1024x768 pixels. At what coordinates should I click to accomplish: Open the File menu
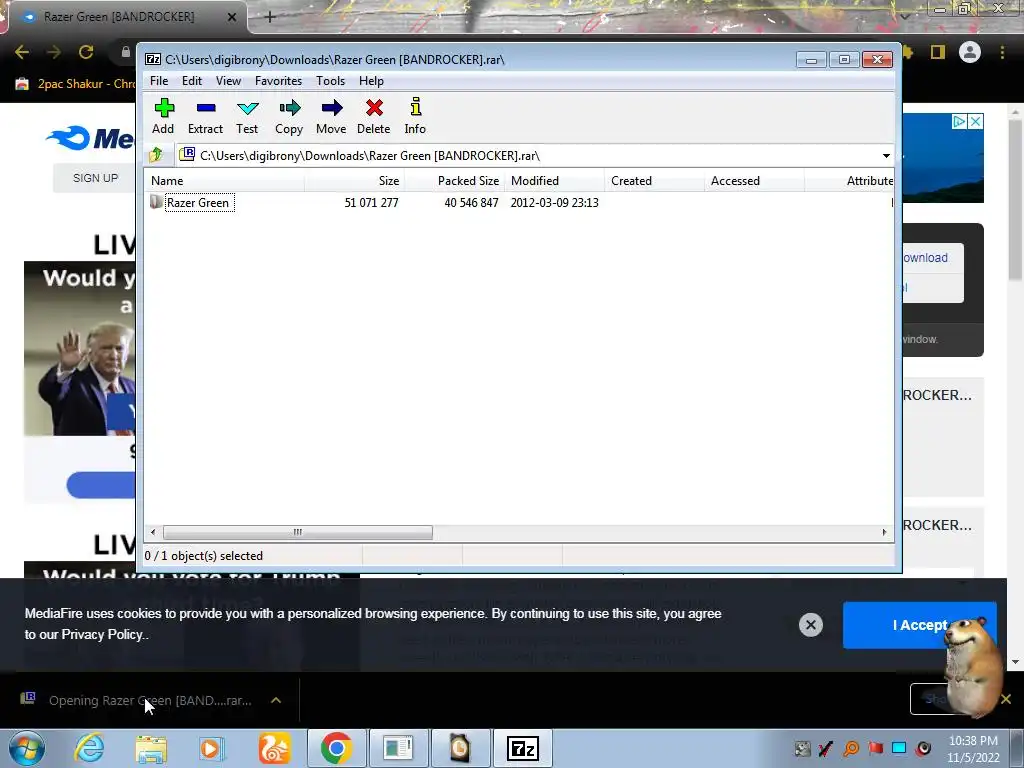[159, 81]
